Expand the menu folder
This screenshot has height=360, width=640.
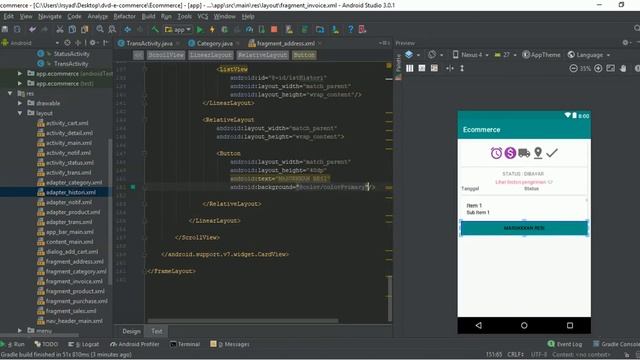(20, 330)
